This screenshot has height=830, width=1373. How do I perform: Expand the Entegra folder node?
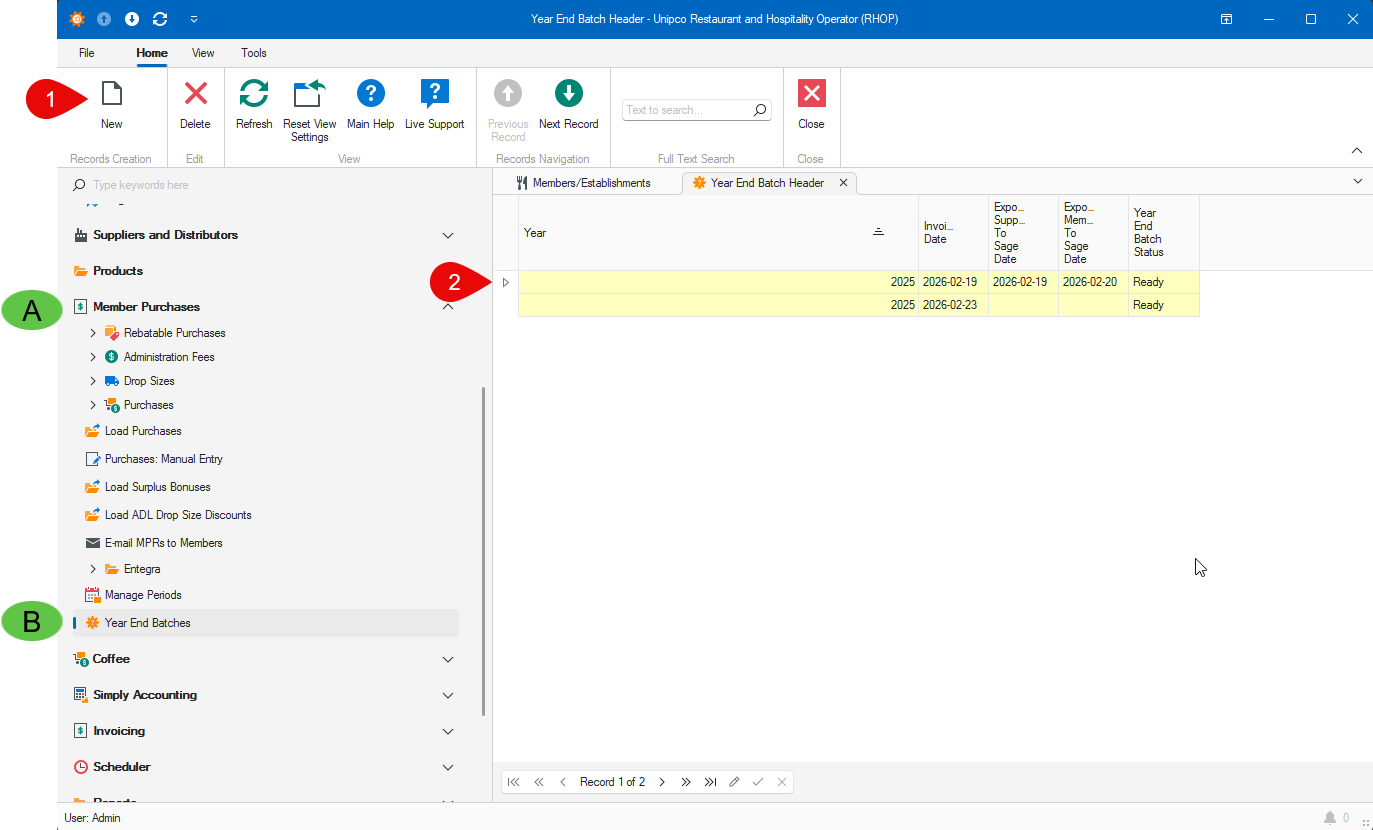click(x=93, y=569)
